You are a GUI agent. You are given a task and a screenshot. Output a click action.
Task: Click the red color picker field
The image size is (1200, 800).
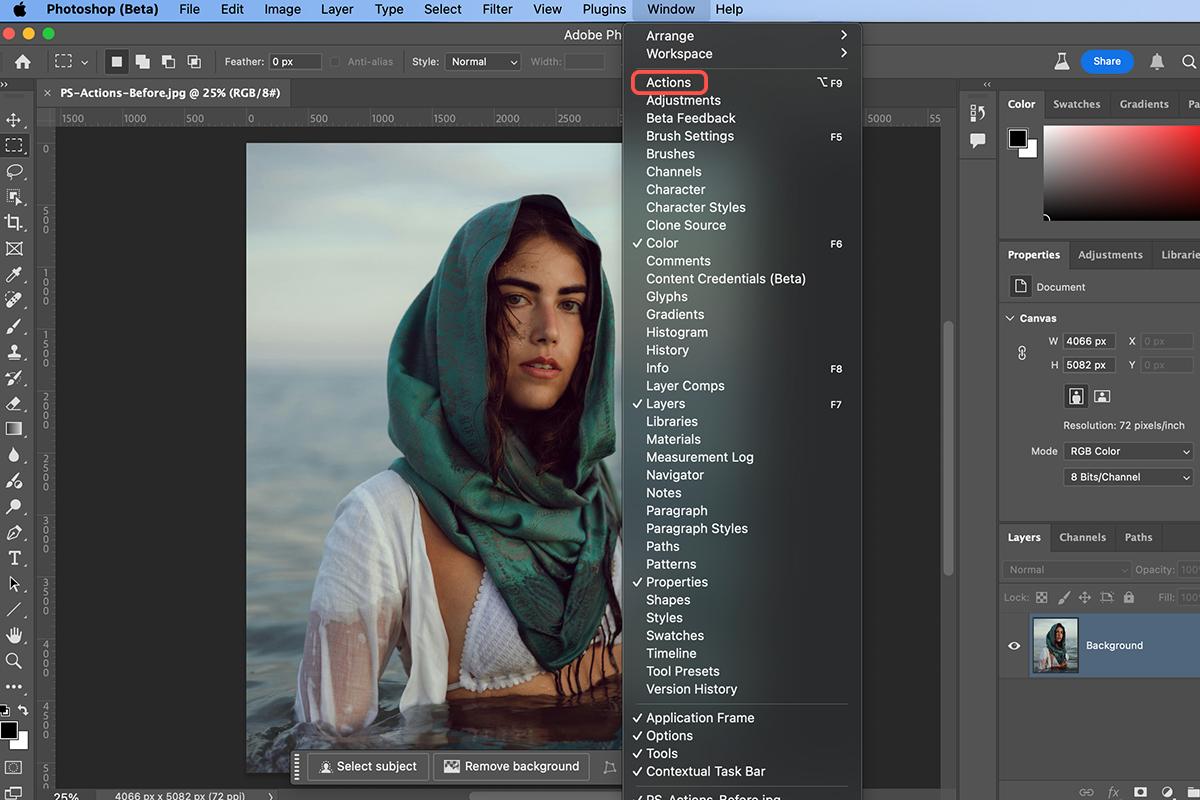(x=1120, y=170)
